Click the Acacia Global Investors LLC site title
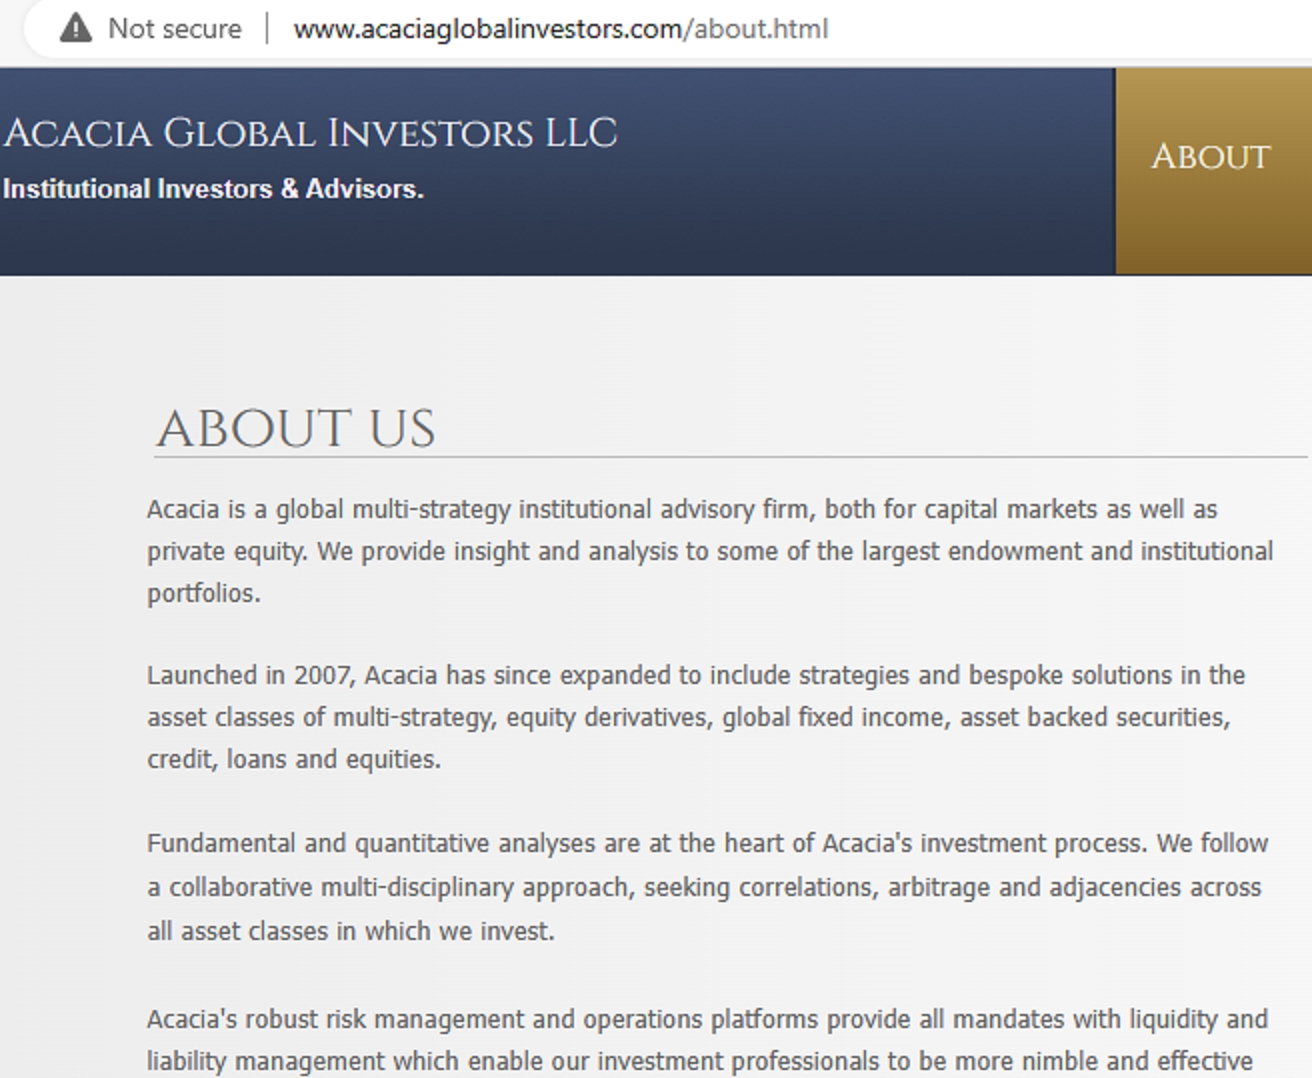 311,133
